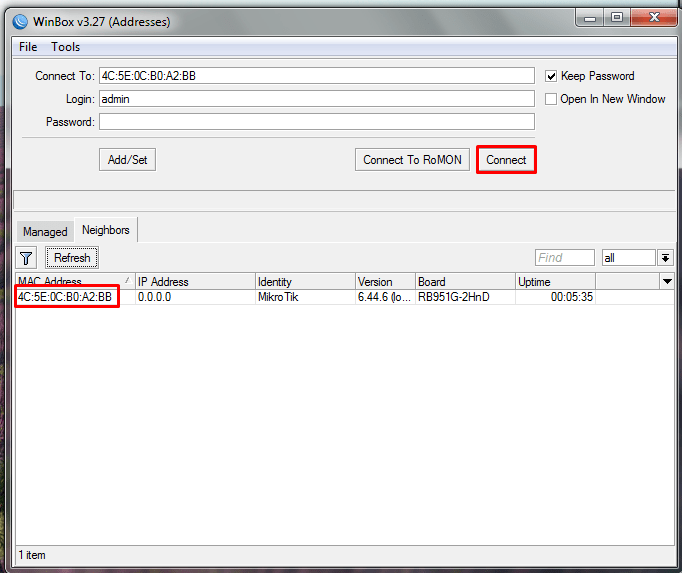Image resolution: width=682 pixels, height=573 pixels.
Task: Click the Password input field
Action: (x=316, y=122)
